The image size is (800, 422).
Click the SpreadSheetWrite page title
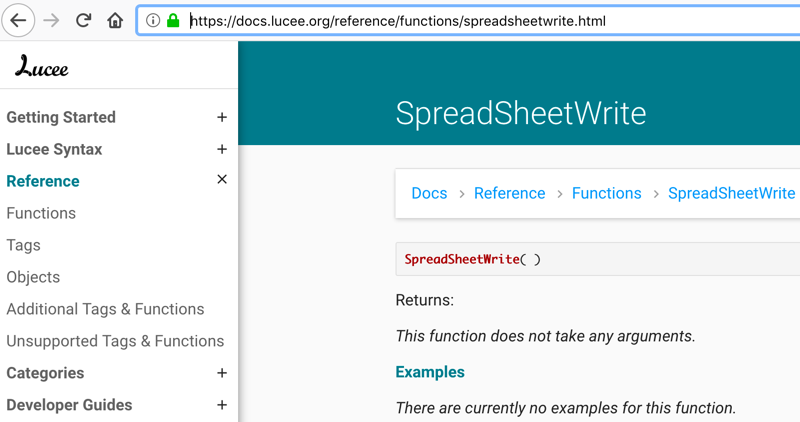coord(520,113)
